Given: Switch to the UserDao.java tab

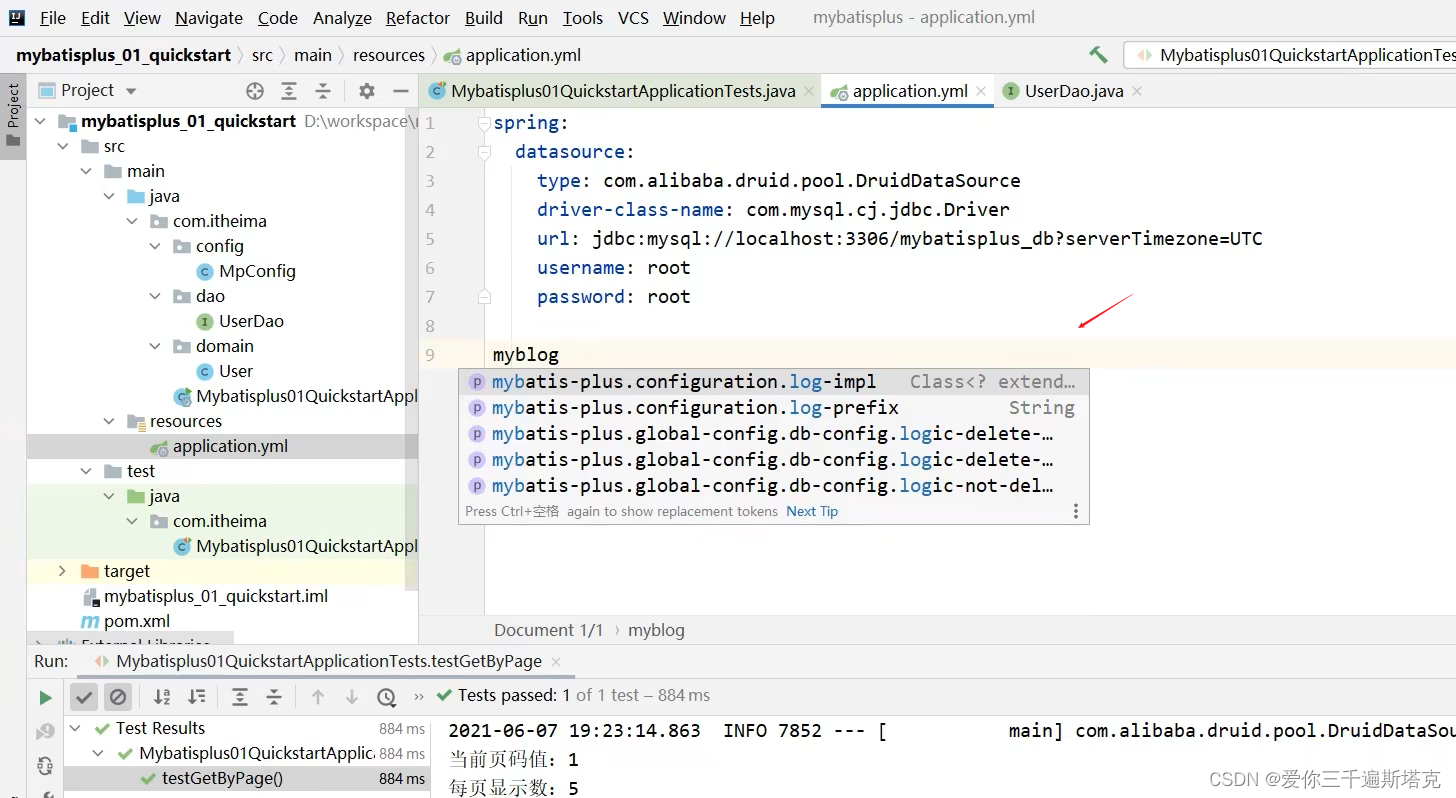Looking at the screenshot, I should [1074, 90].
